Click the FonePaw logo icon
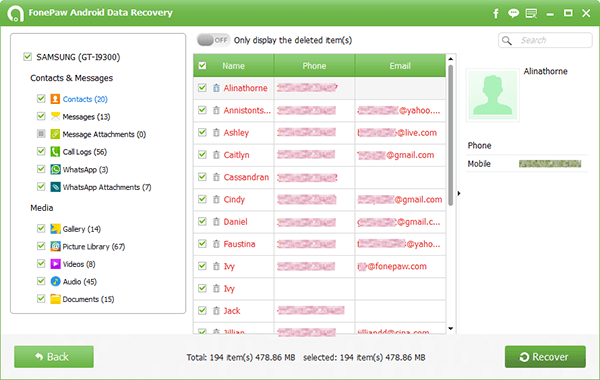Image resolution: width=600 pixels, height=380 pixels. (15, 13)
